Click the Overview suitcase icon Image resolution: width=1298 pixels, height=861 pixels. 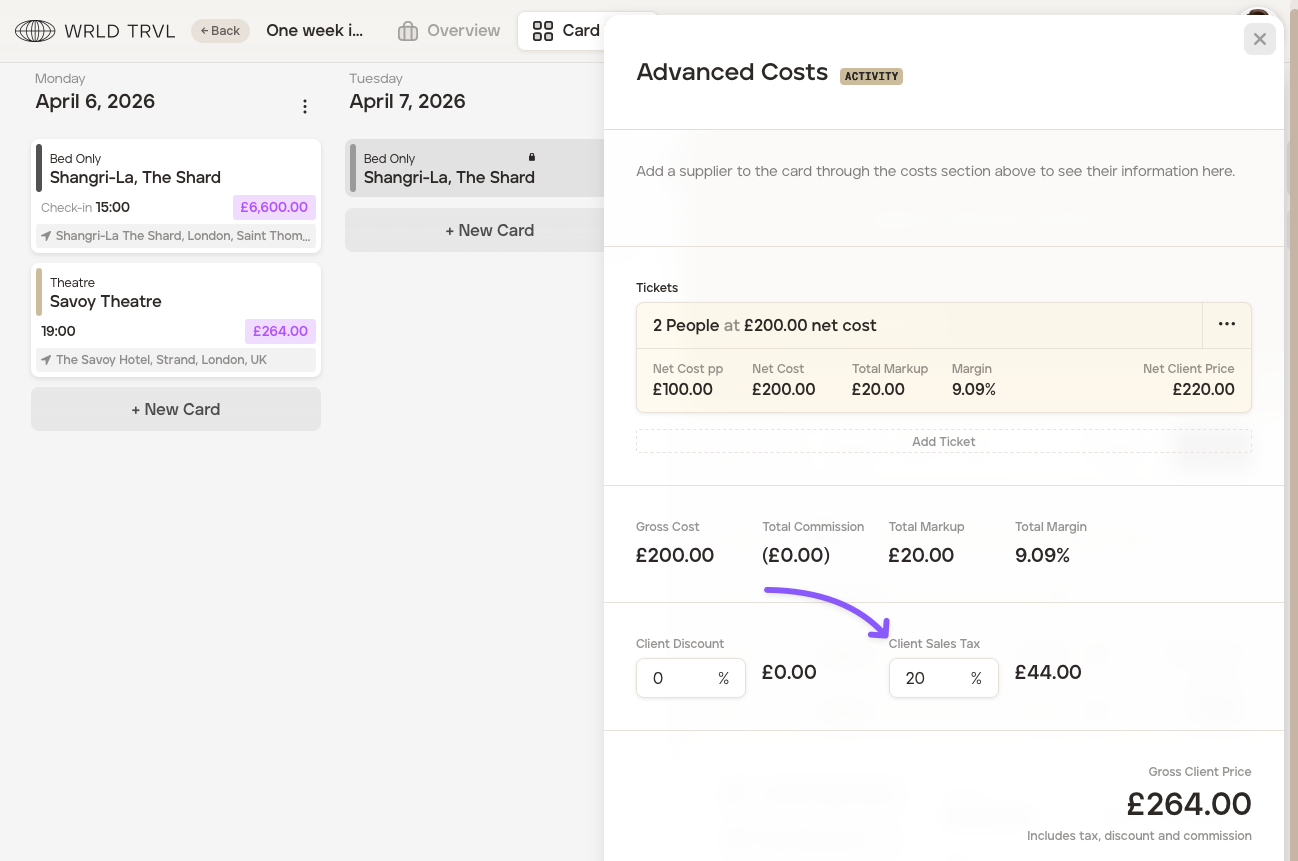407,31
